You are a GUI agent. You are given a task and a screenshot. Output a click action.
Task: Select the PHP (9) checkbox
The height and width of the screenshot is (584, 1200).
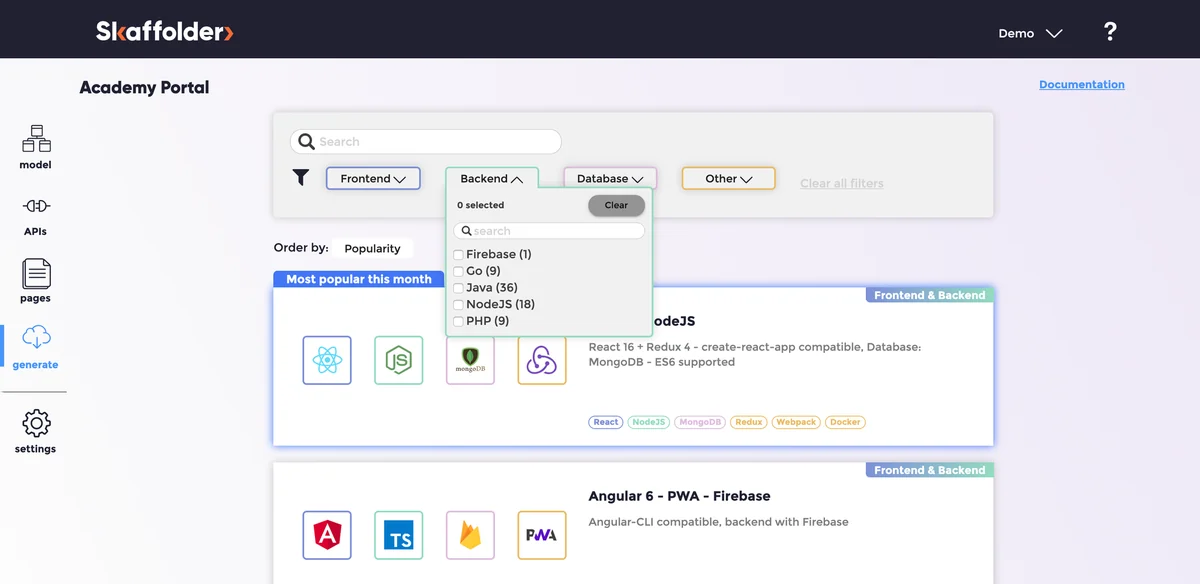point(458,322)
